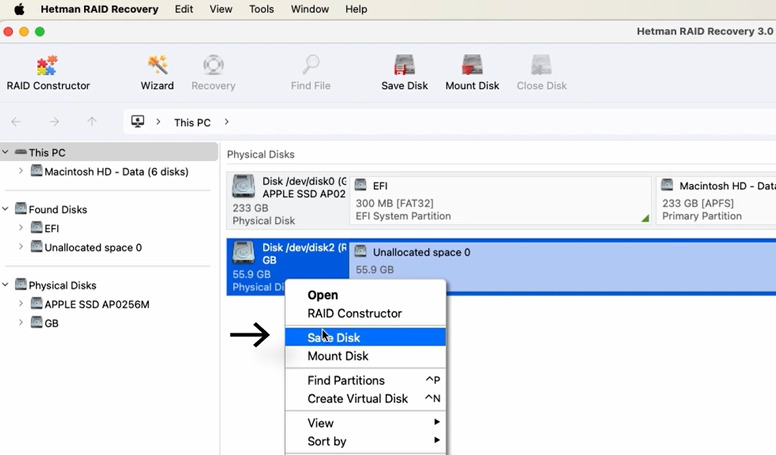Expand the APPLE SSD AP0256M node
776x455 pixels.
(21, 303)
